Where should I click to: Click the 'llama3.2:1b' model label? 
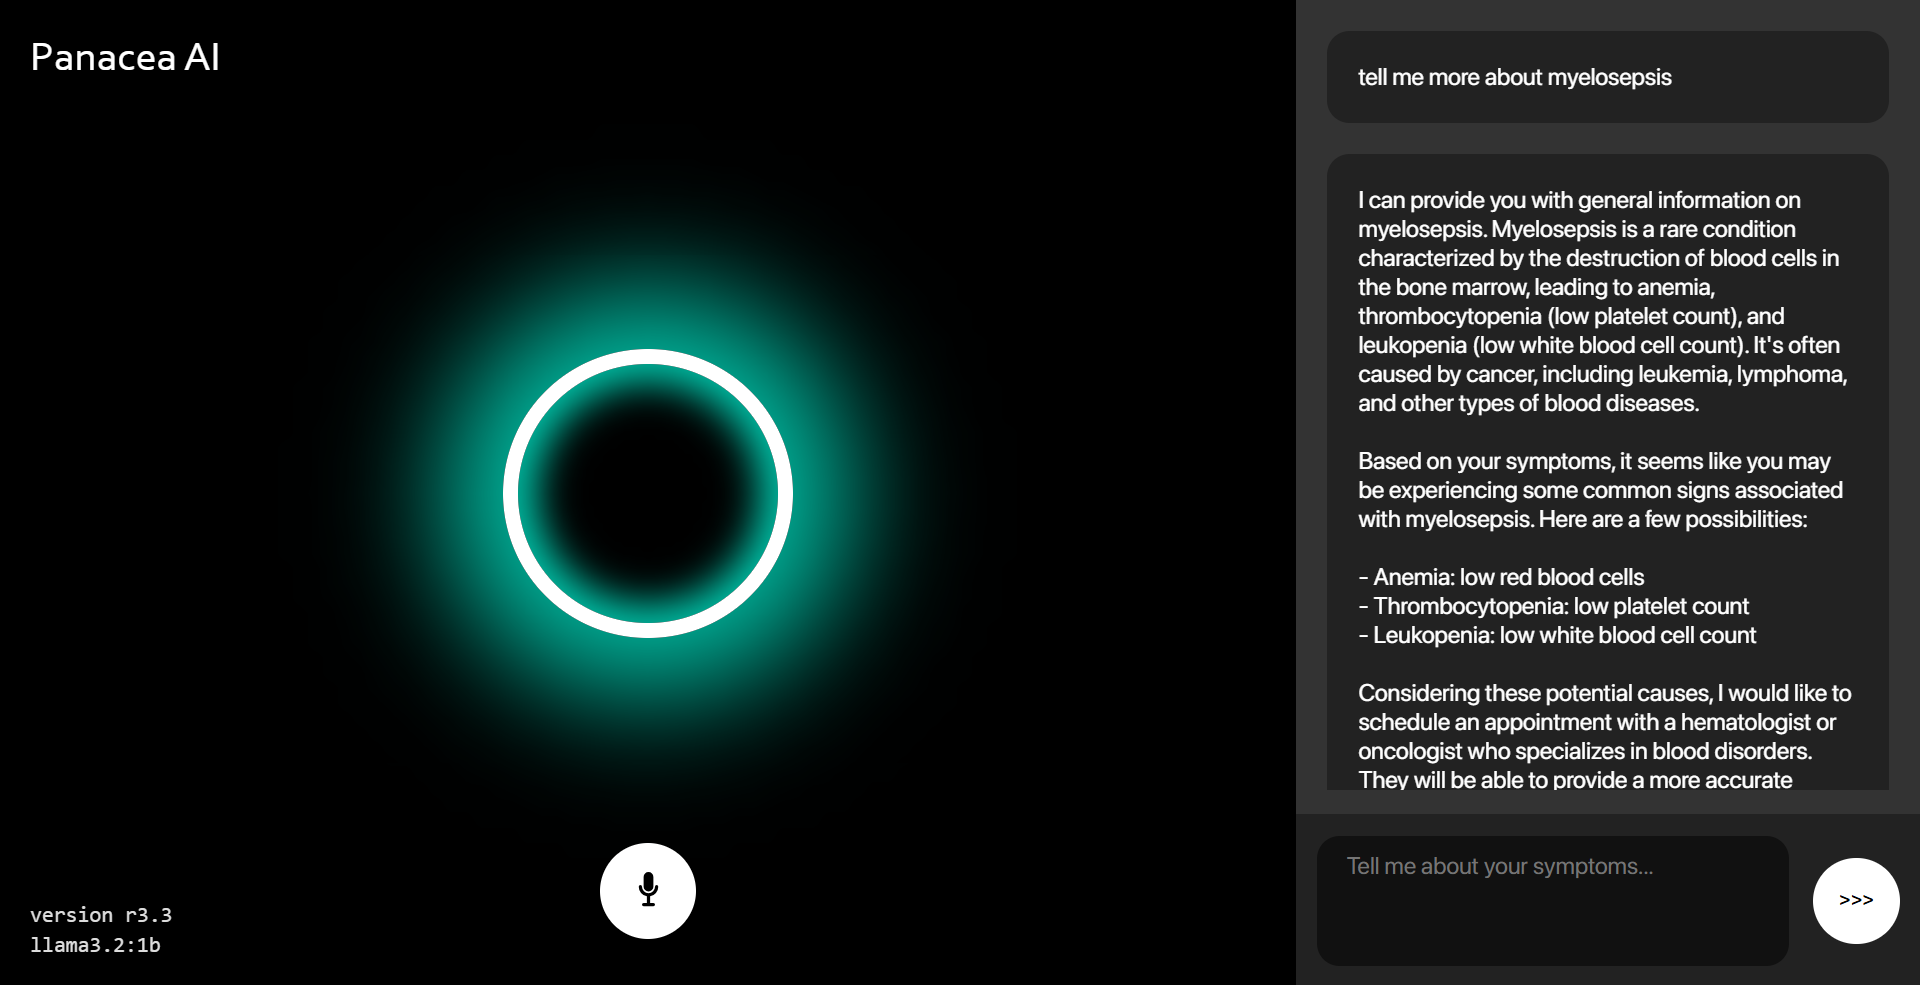pos(95,945)
